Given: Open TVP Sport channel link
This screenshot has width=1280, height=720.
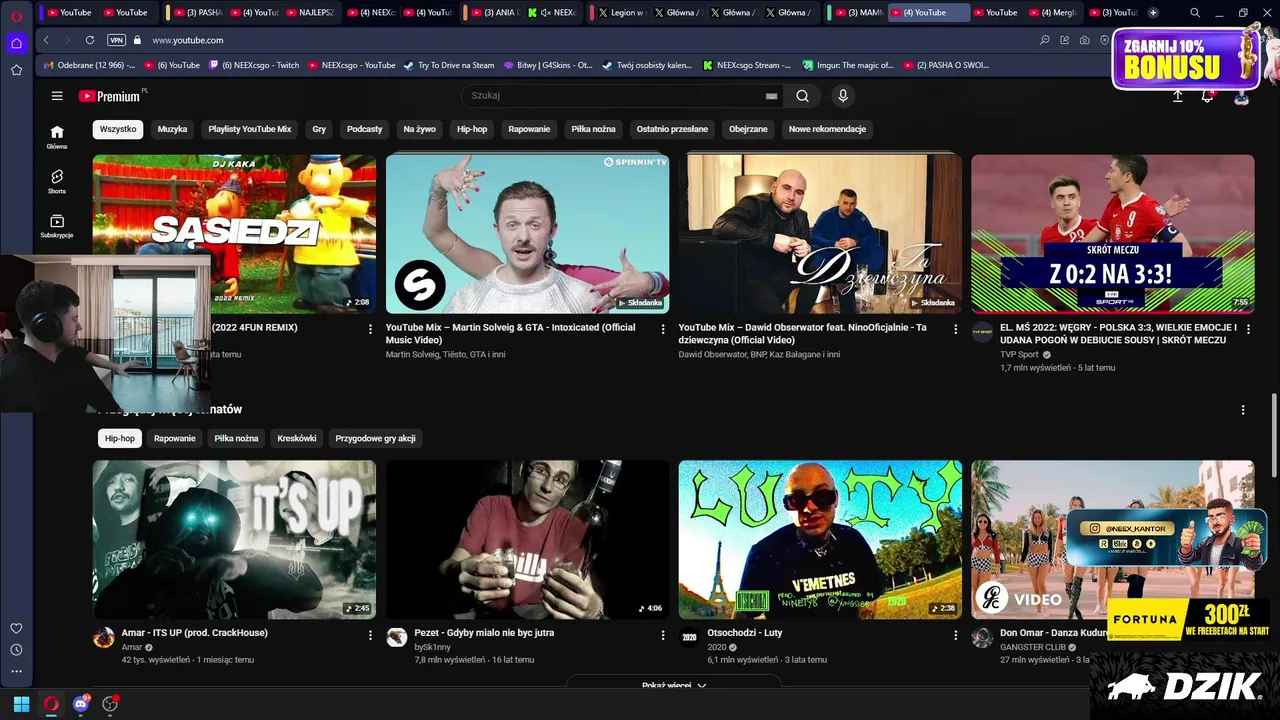Looking at the screenshot, I should [1017, 354].
